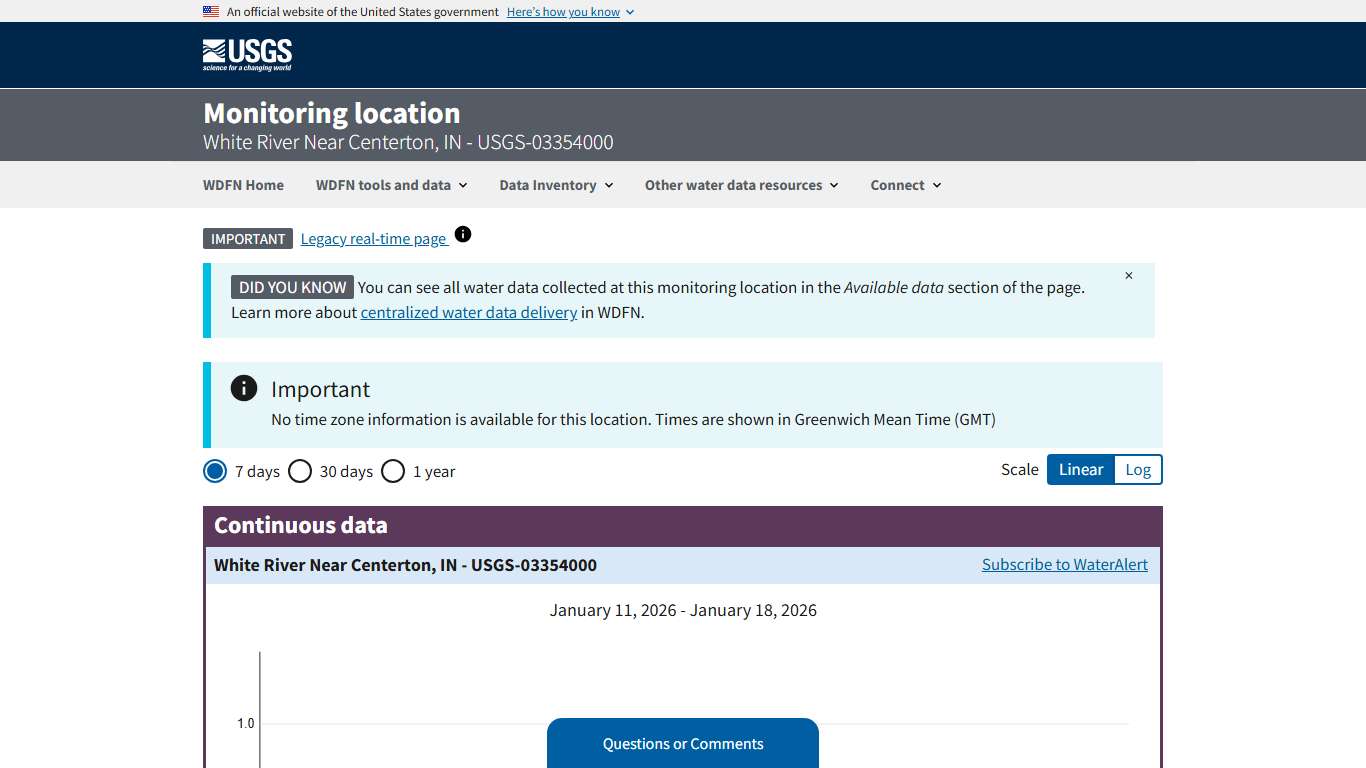Open the Connect menu
This screenshot has width=1366, height=768.
pos(905,185)
